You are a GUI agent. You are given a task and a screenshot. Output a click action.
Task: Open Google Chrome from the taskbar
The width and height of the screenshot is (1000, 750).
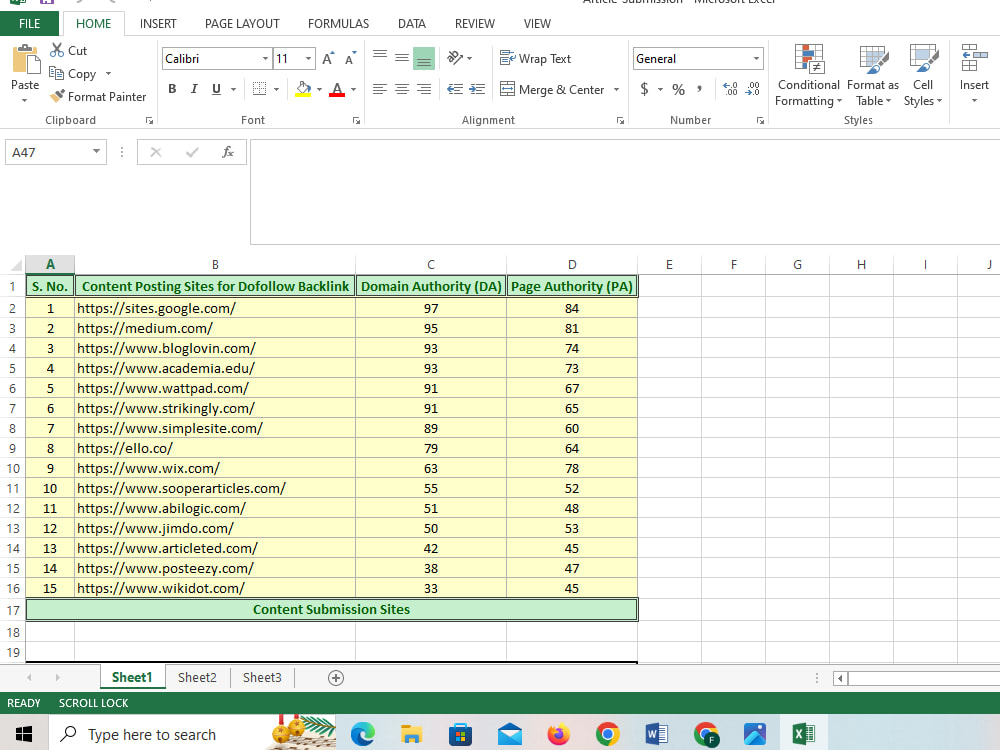(608, 734)
